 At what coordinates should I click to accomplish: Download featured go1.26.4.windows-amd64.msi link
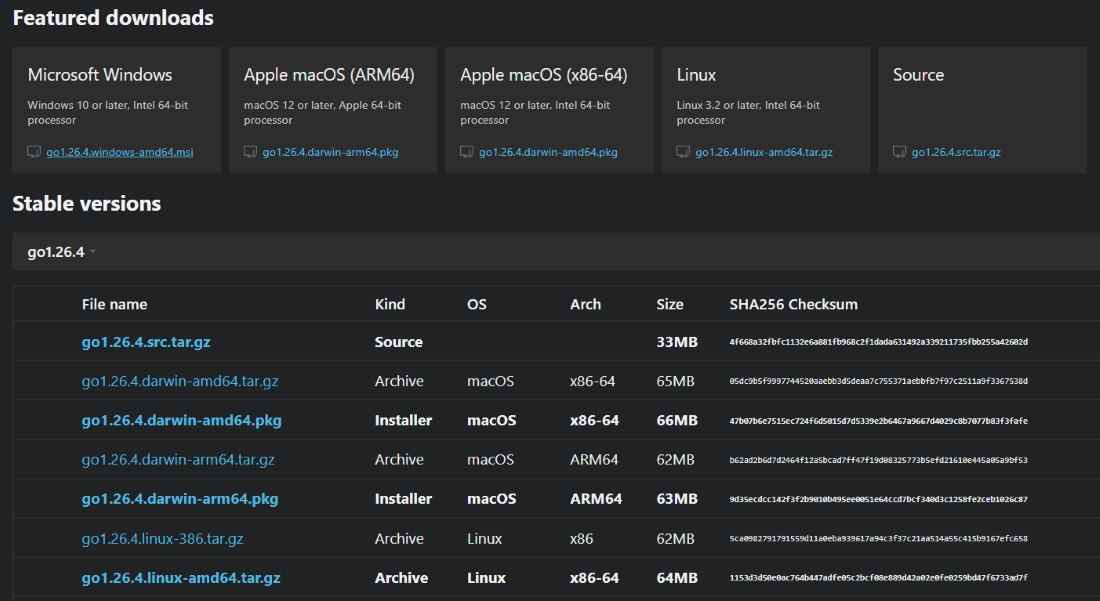(120, 152)
